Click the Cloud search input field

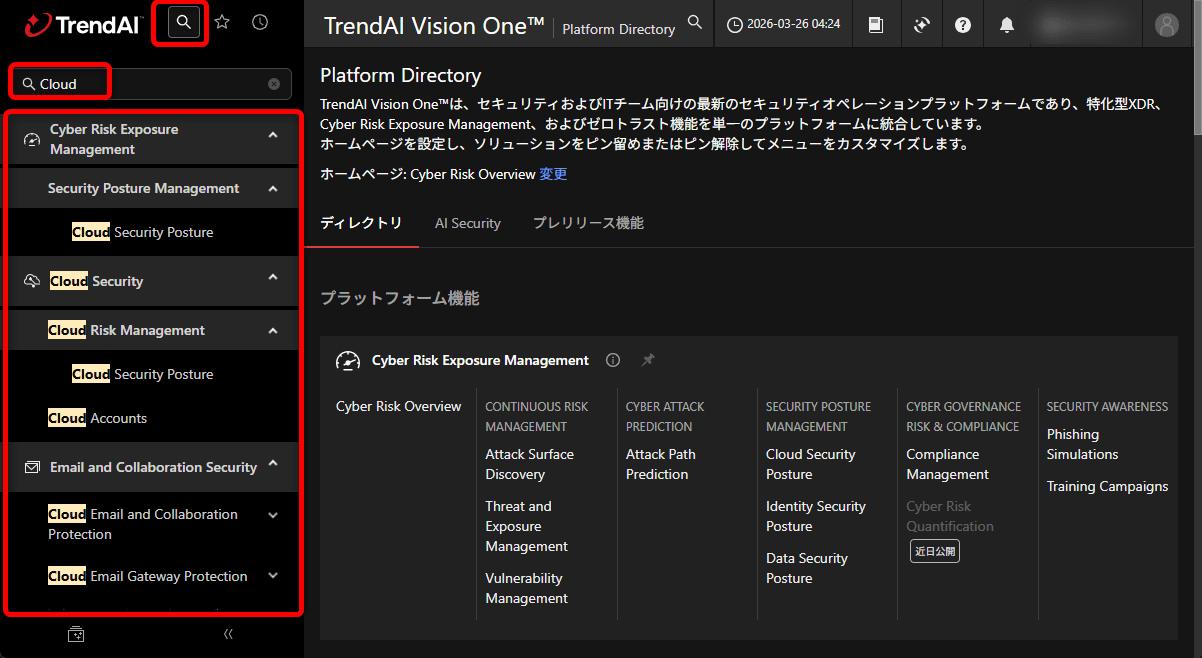152,84
